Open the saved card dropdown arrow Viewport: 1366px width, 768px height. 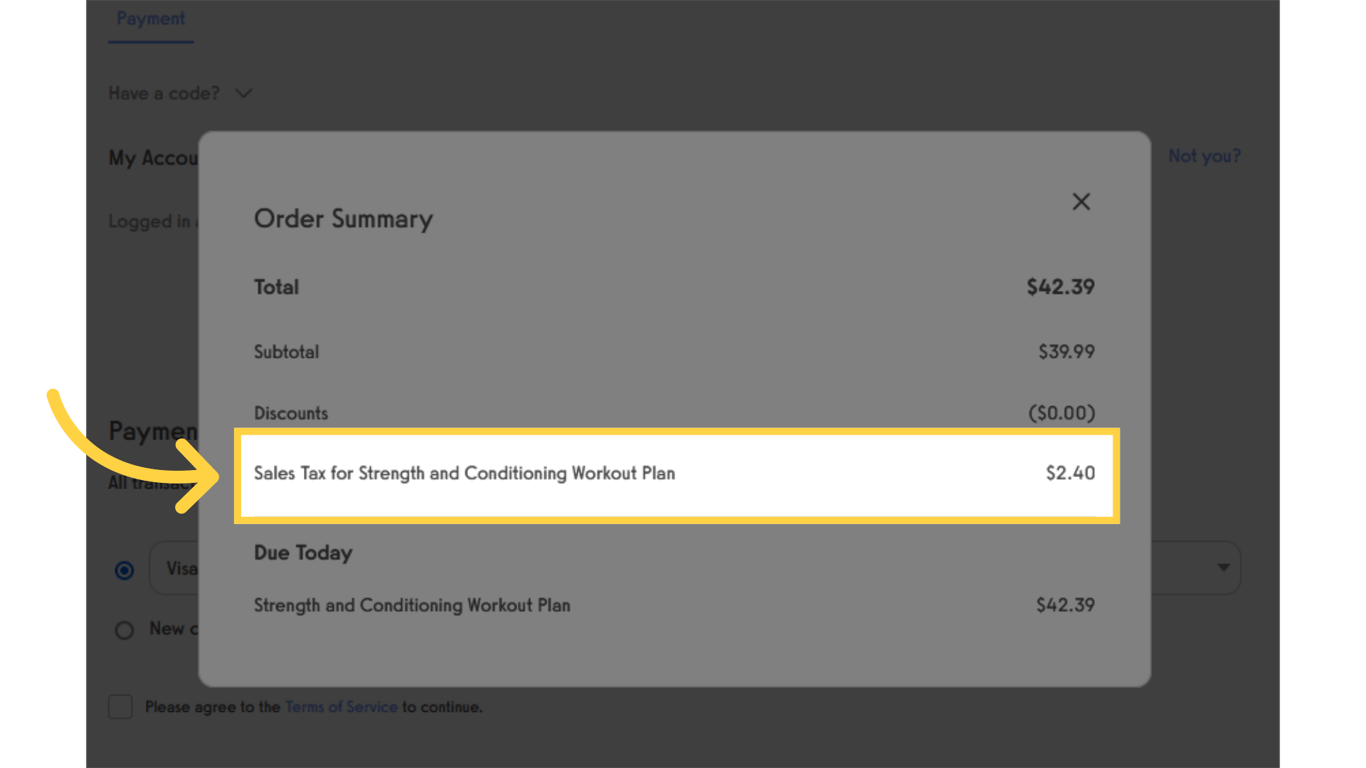click(1223, 568)
